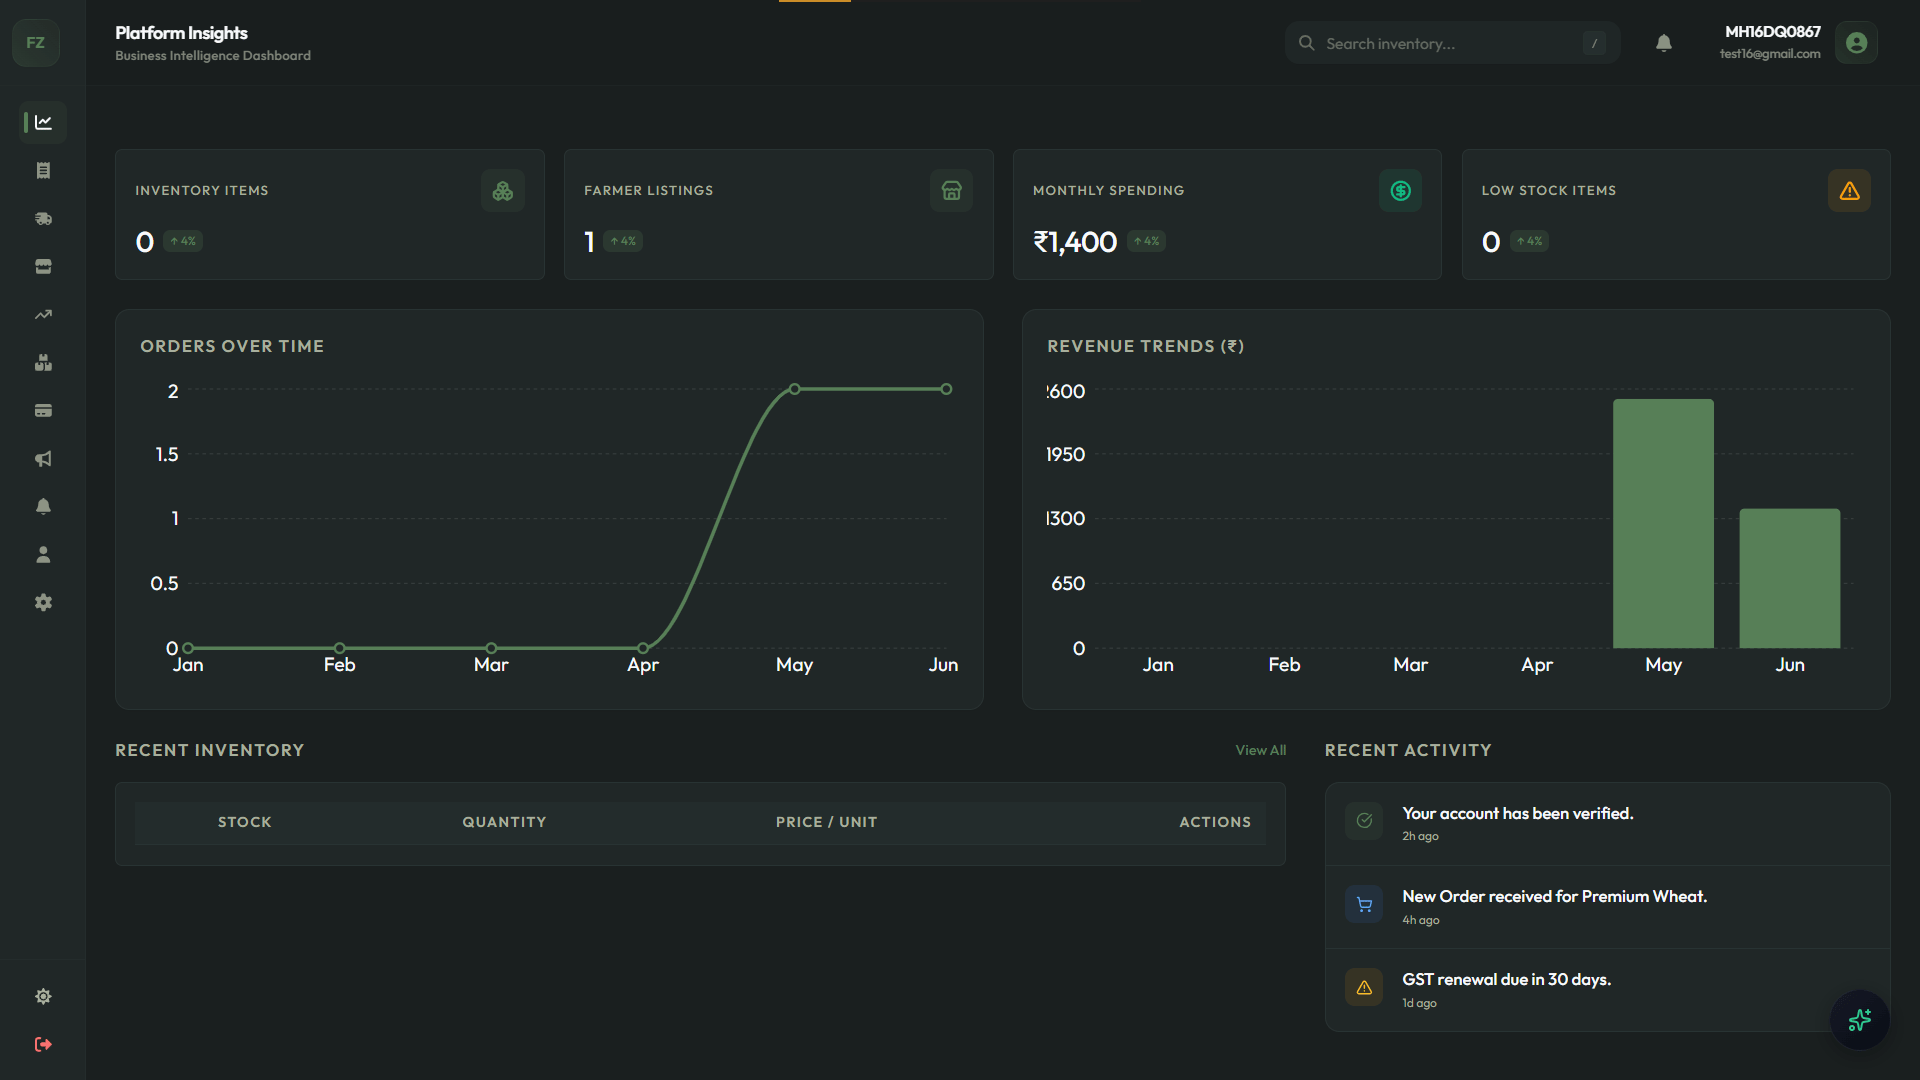The width and height of the screenshot is (1920, 1080).
Task: Click the FZ logo badge
Action: pos(36,43)
